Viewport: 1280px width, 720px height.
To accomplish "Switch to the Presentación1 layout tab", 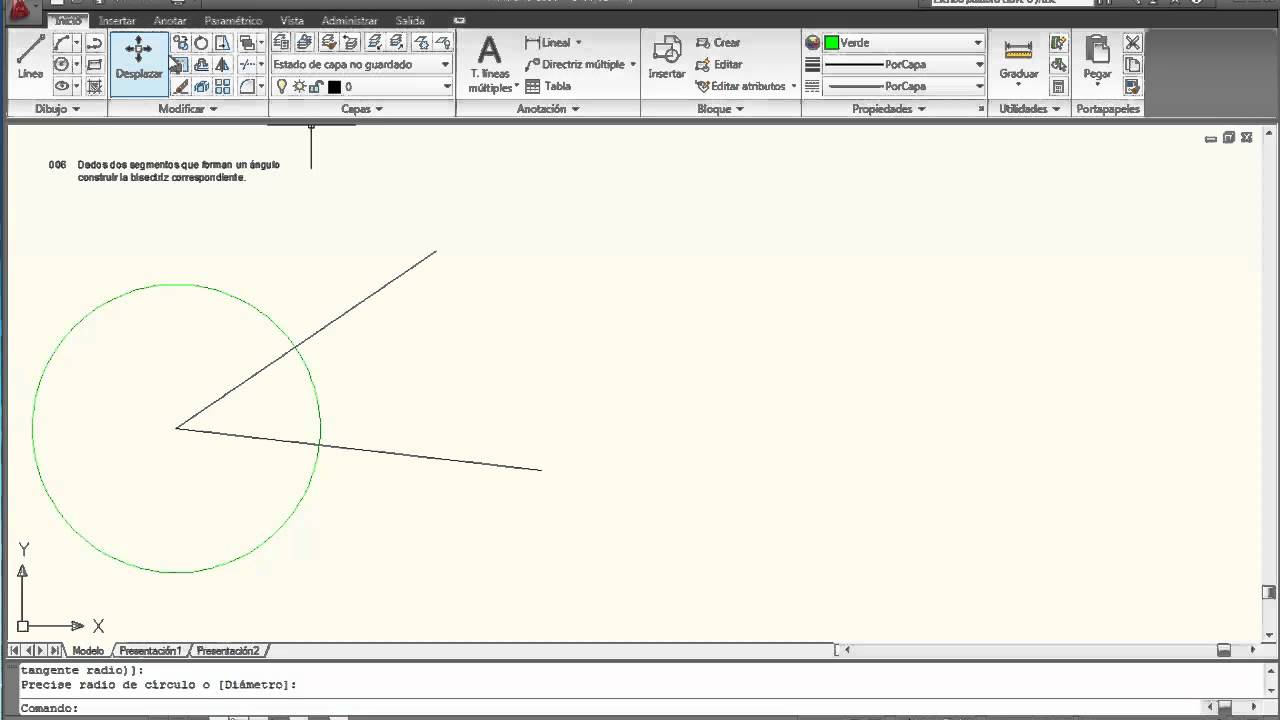I will tap(150, 651).
